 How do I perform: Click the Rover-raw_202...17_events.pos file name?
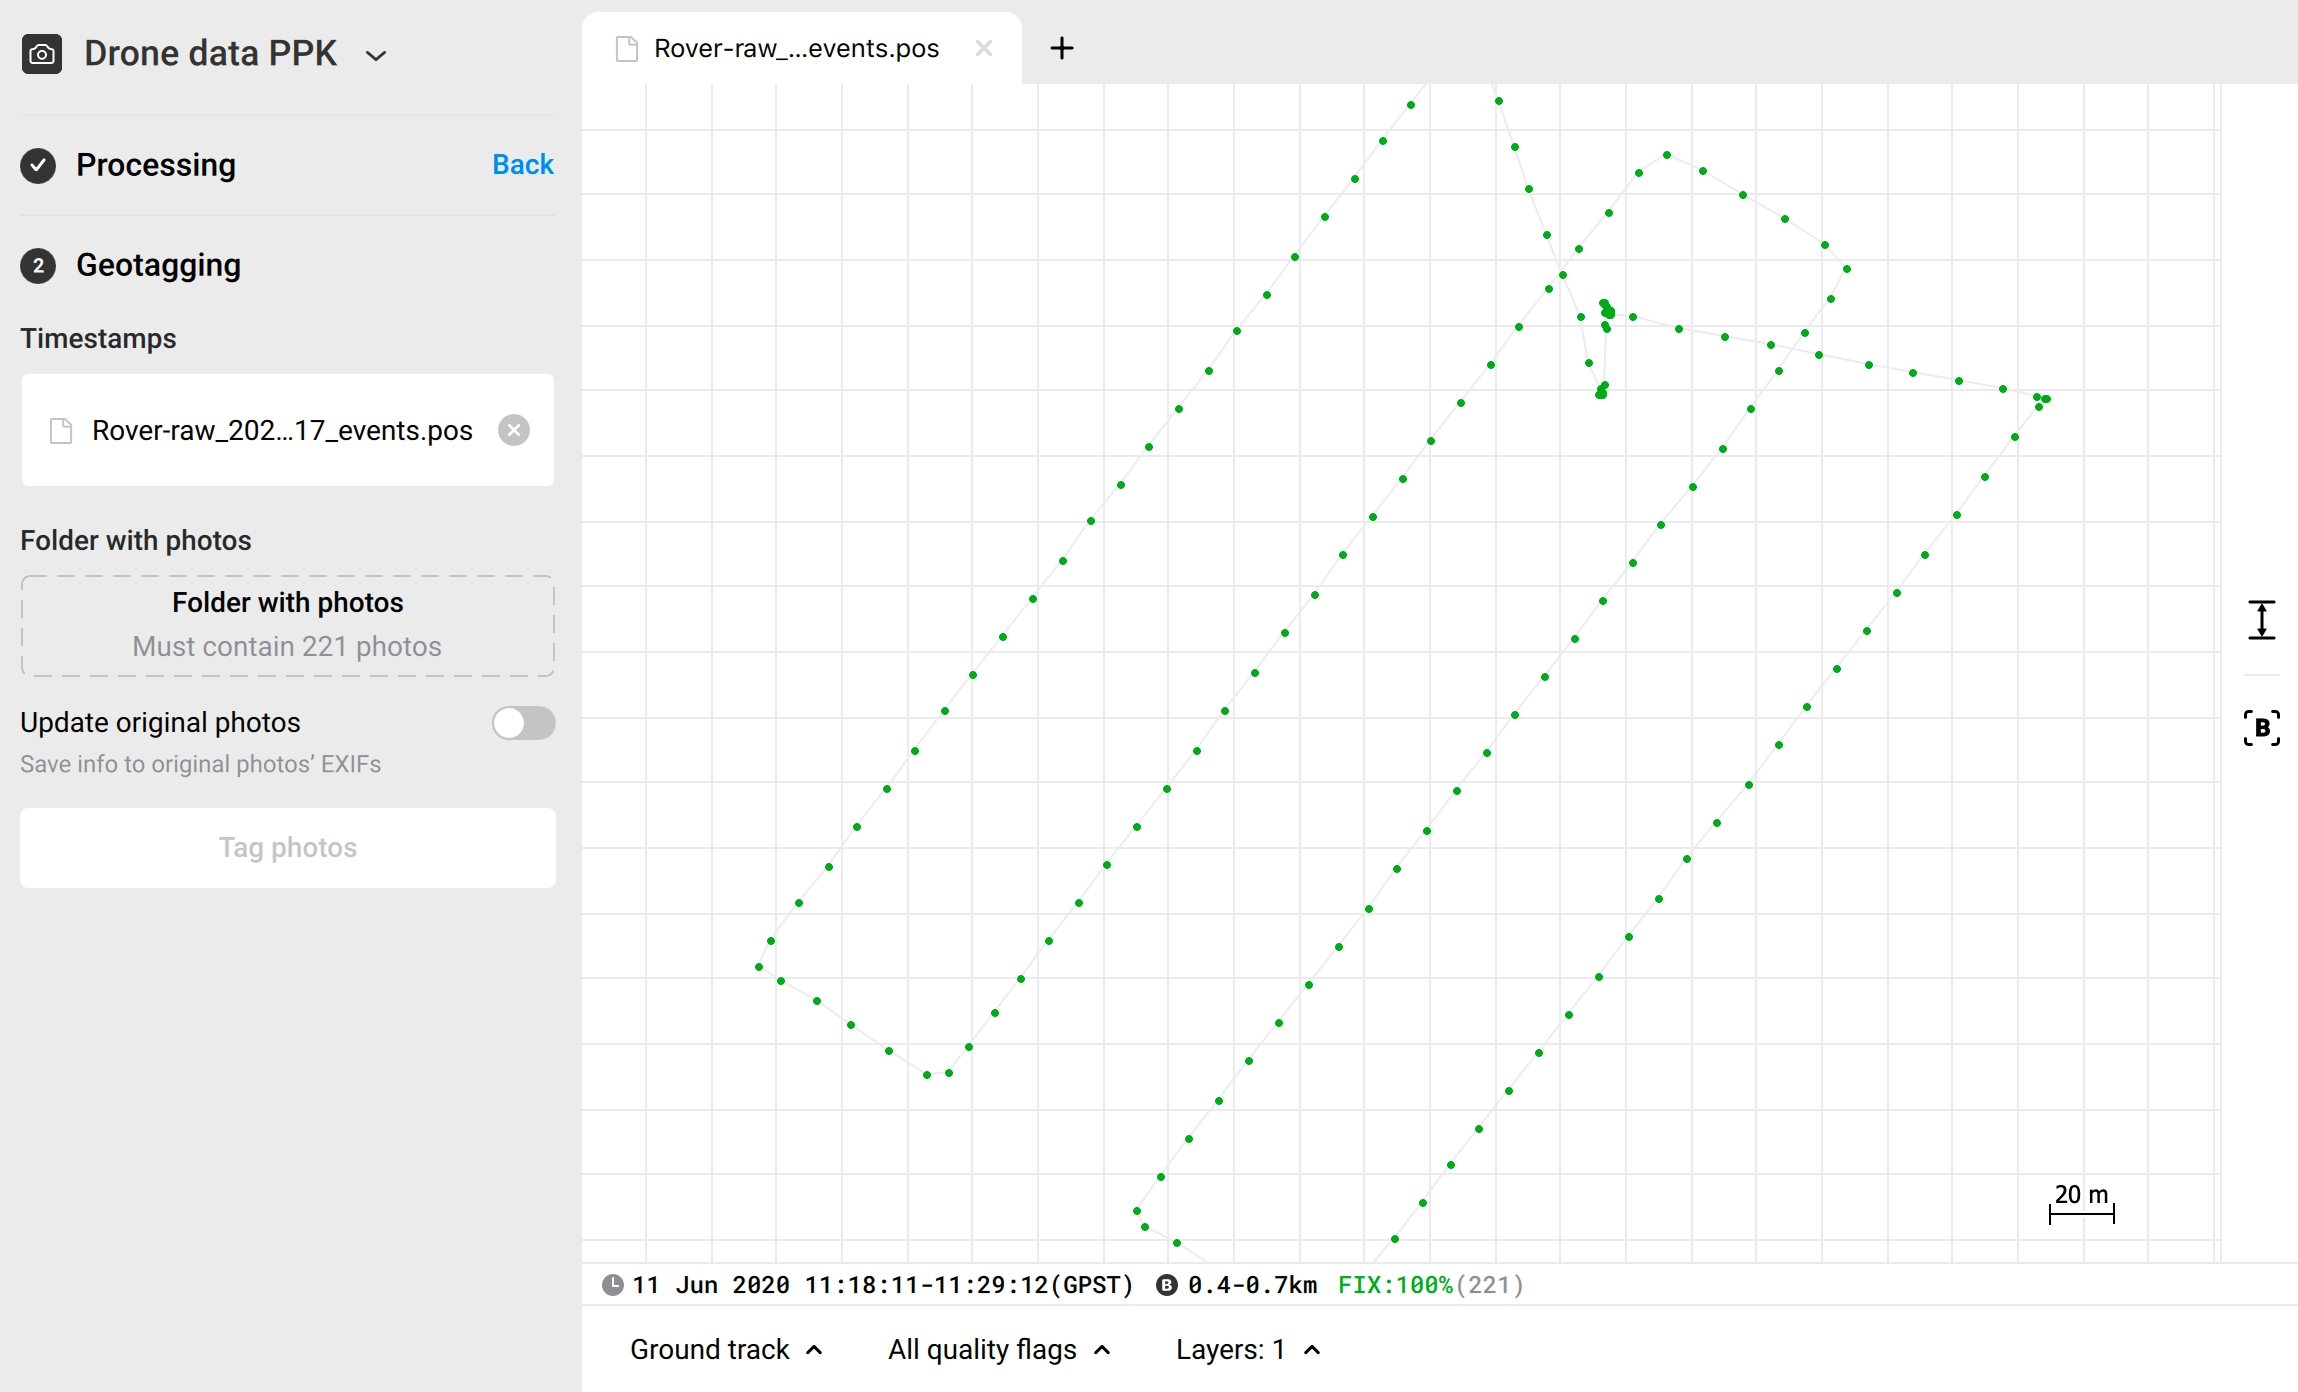coord(282,431)
